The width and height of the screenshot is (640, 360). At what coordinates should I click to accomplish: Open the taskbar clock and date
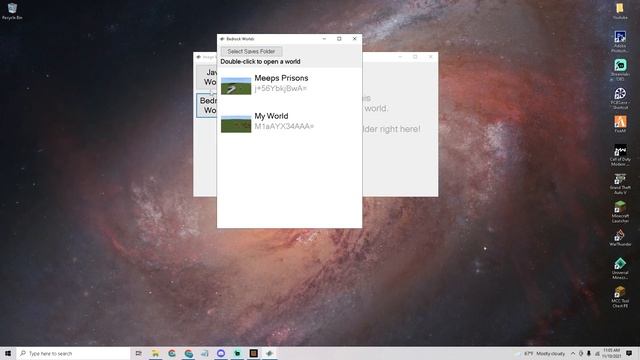[x=611, y=353]
